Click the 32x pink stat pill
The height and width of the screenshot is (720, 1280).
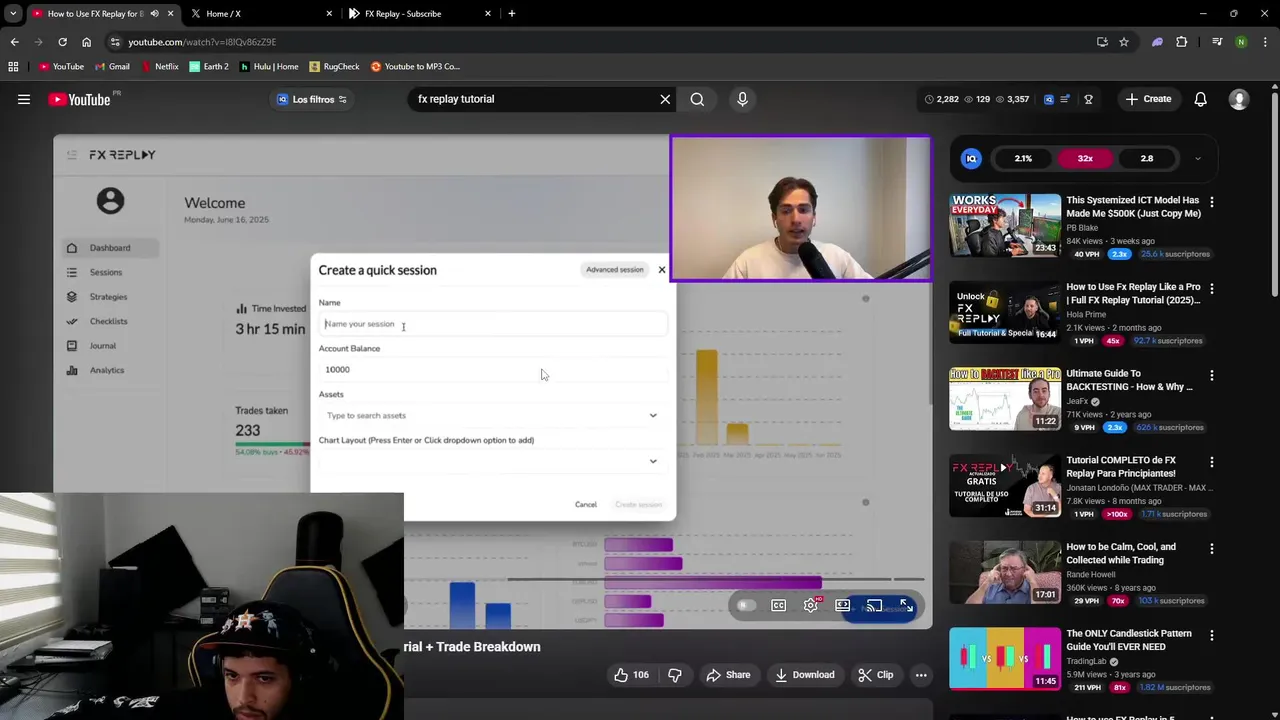[x=1085, y=158]
